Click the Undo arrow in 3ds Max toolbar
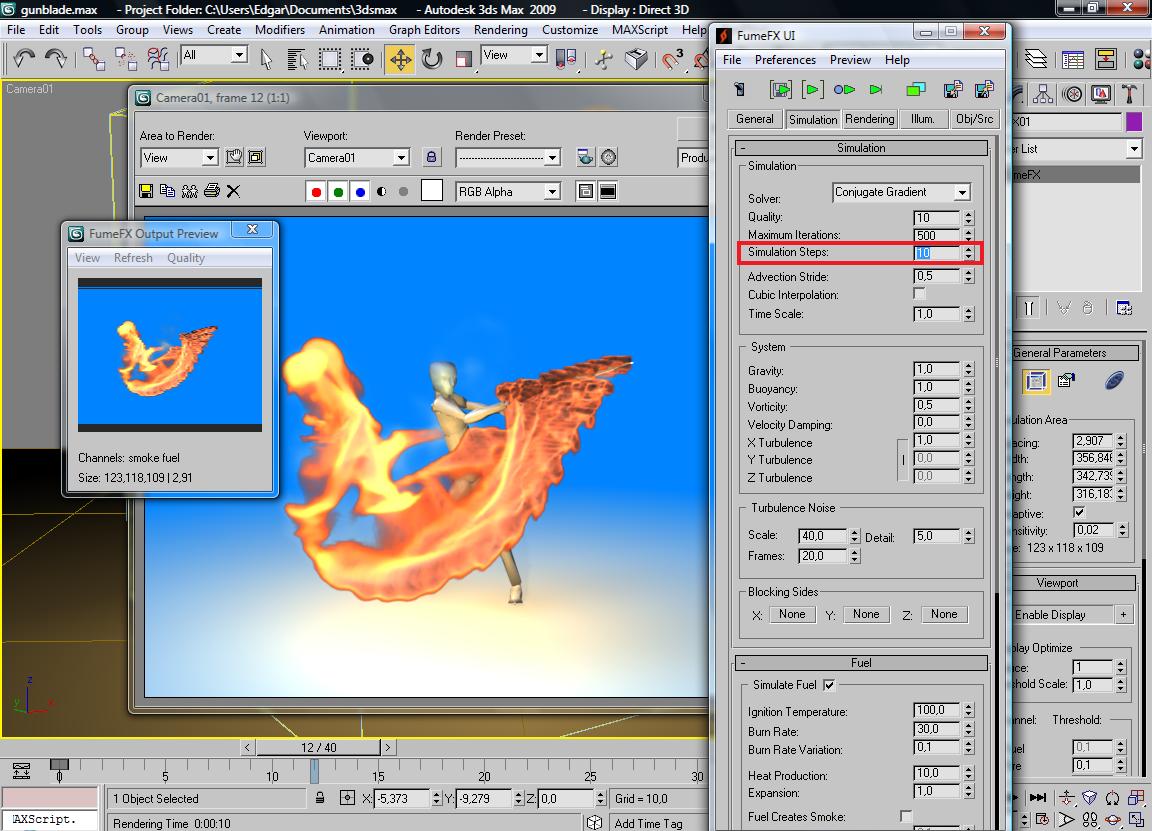Screen dimensions: 1152x831 click(24, 57)
